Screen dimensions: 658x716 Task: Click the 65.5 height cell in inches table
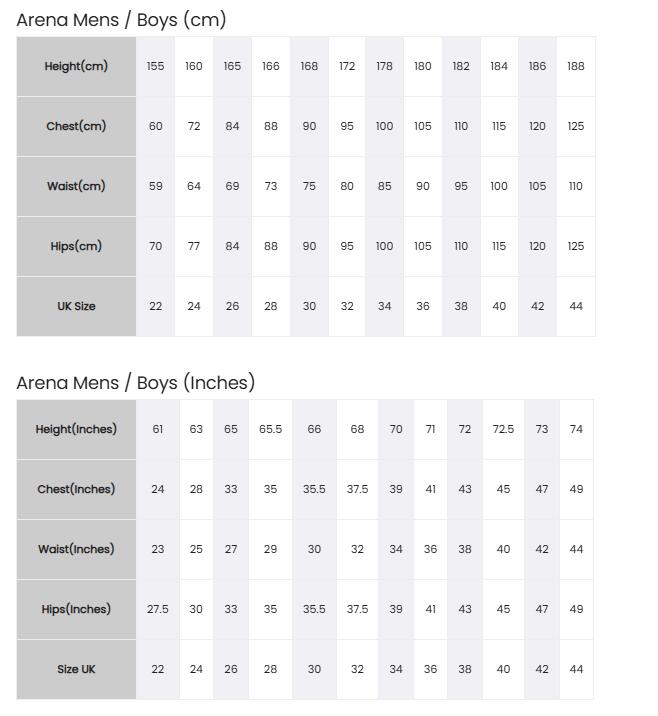270,430
